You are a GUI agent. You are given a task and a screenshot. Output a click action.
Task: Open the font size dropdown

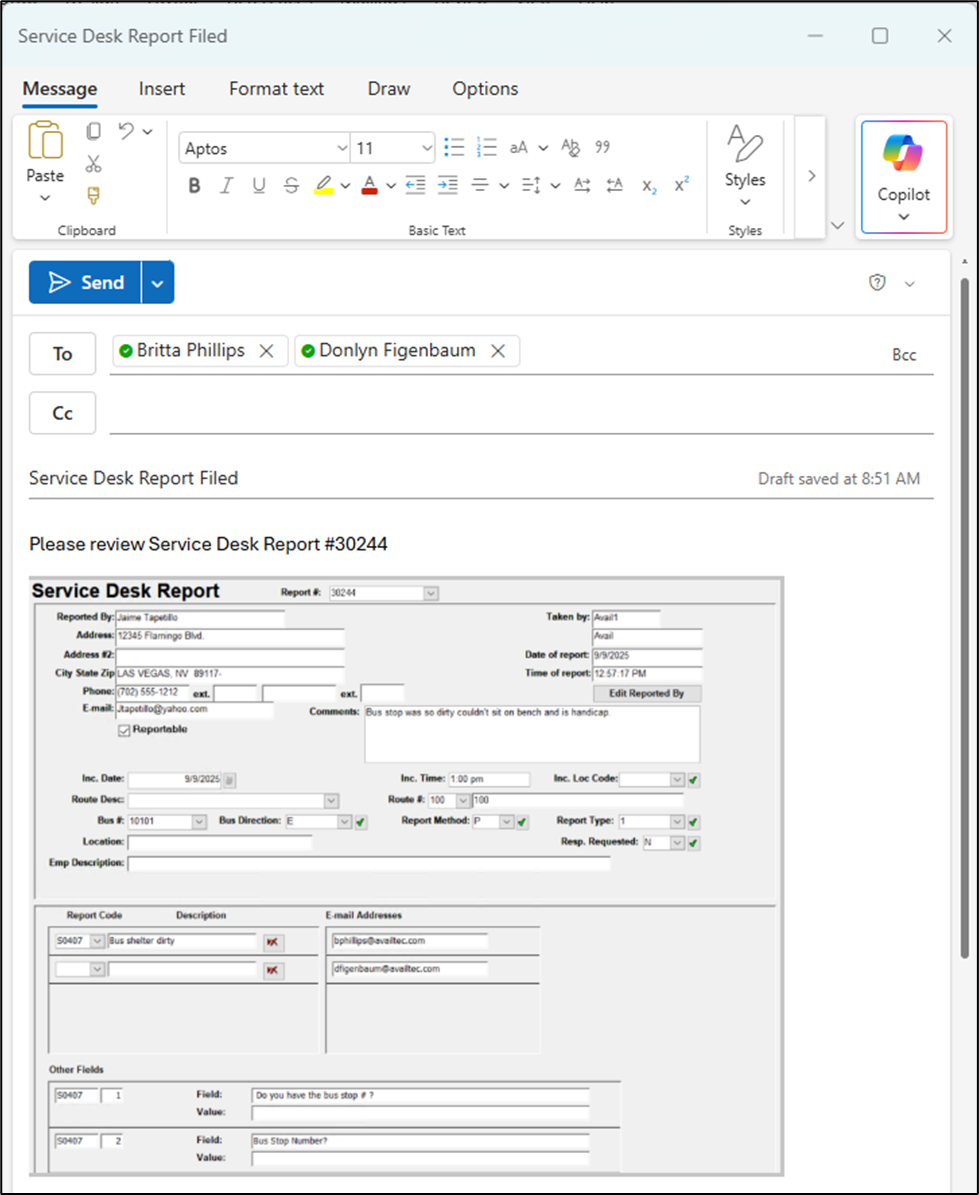pyautogui.click(x=425, y=148)
